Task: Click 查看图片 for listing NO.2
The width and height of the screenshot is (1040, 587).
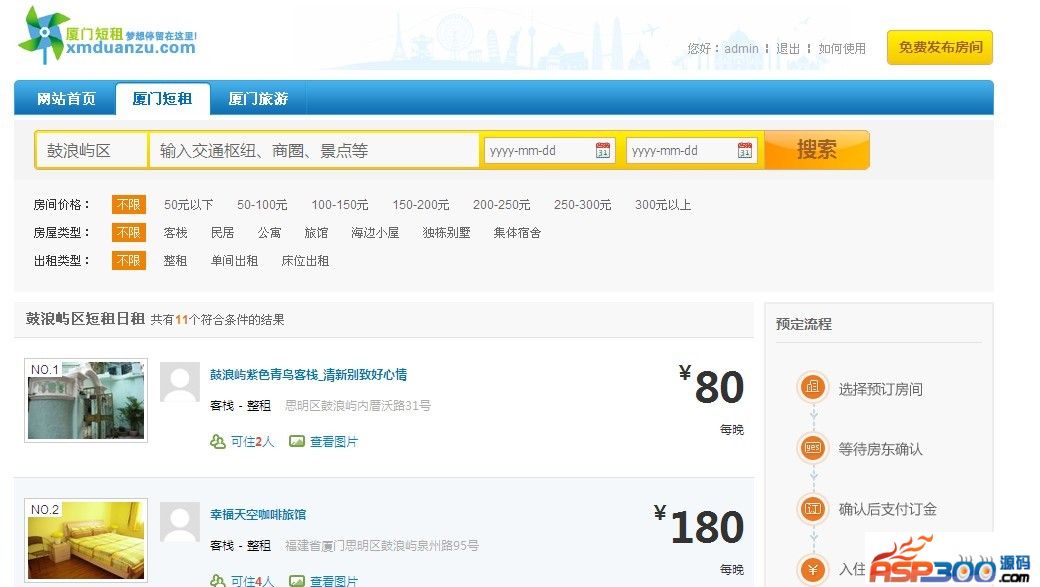Action: pos(334,581)
